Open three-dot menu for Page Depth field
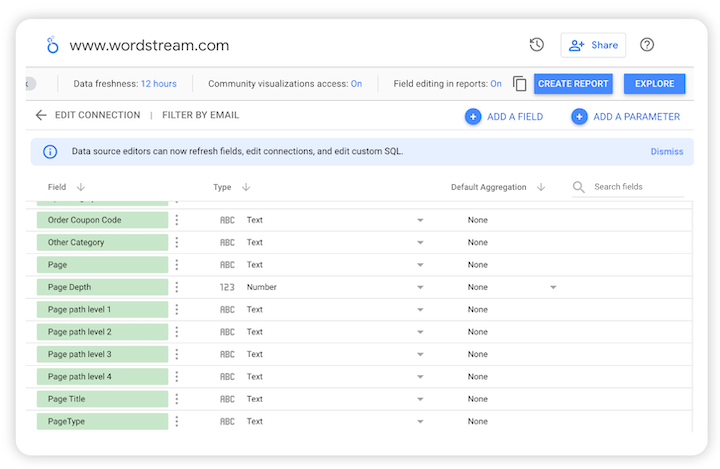This screenshot has width=720, height=469. click(x=177, y=287)
